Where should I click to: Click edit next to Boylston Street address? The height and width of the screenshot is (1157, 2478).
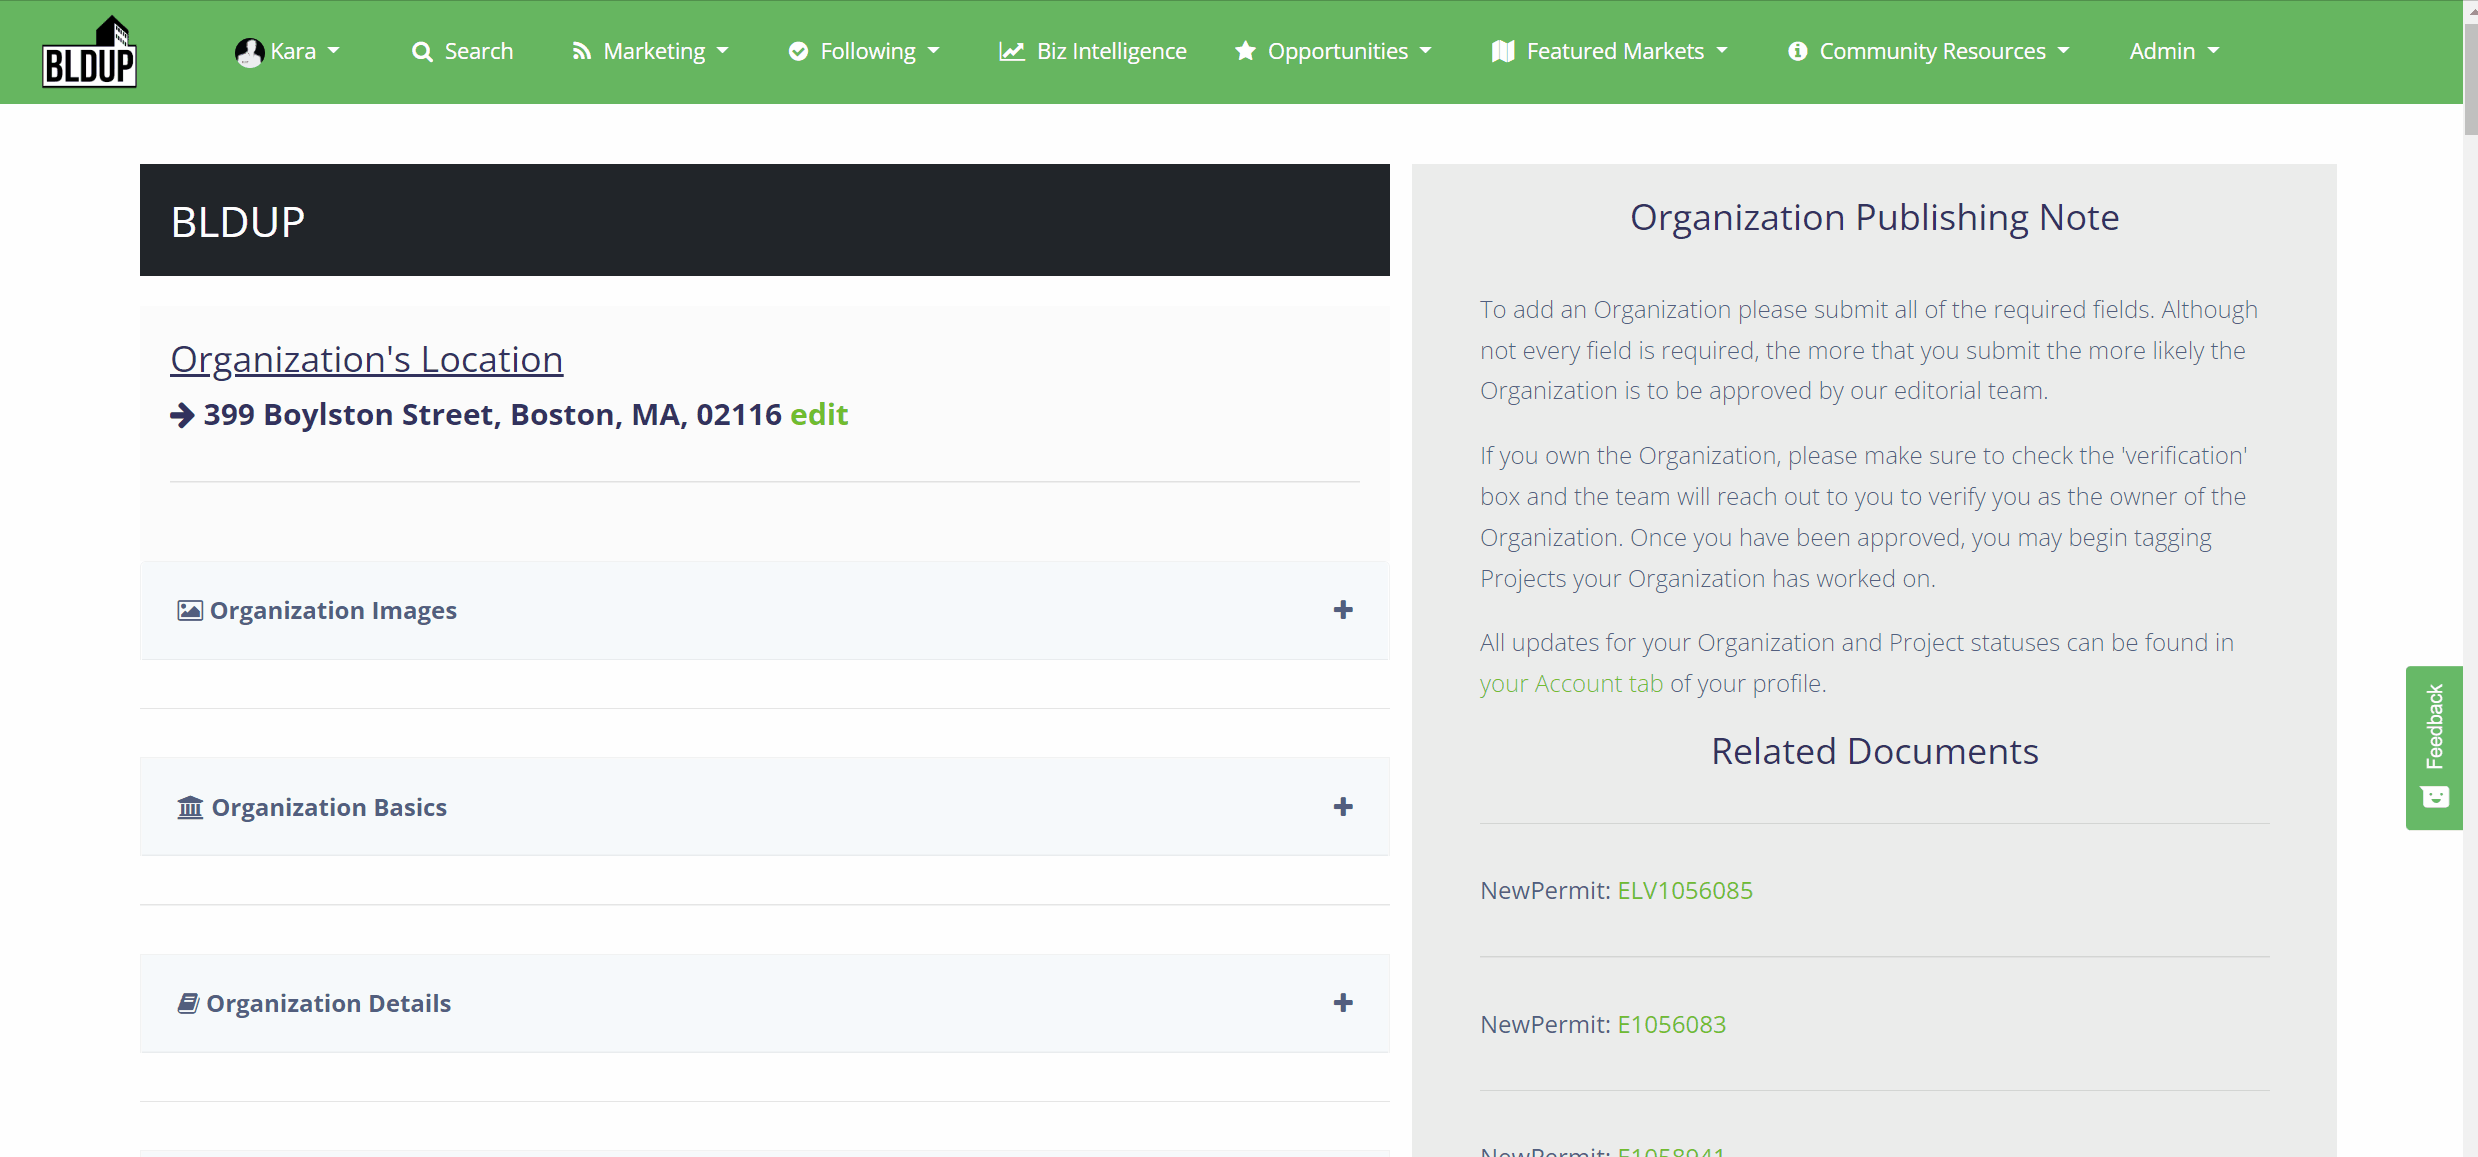[x=819, y=414]
